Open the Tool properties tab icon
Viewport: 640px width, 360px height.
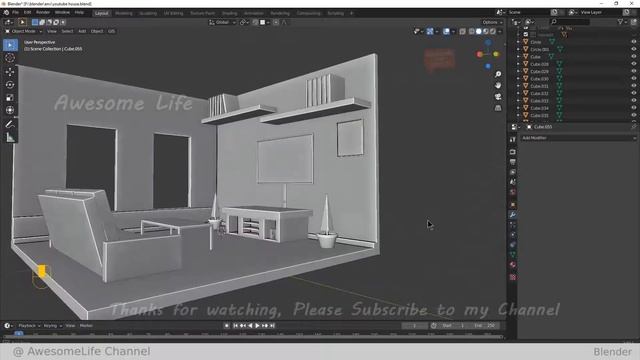click(513, 140)
